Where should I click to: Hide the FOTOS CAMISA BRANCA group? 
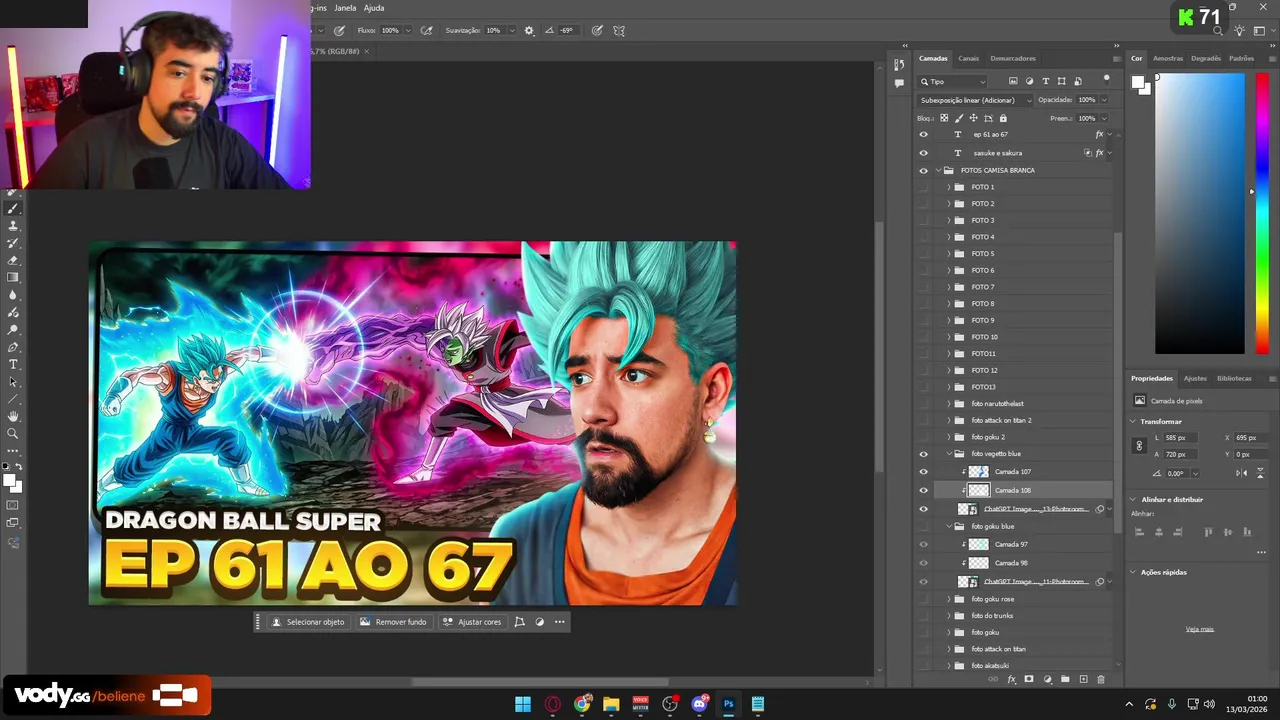923,170
